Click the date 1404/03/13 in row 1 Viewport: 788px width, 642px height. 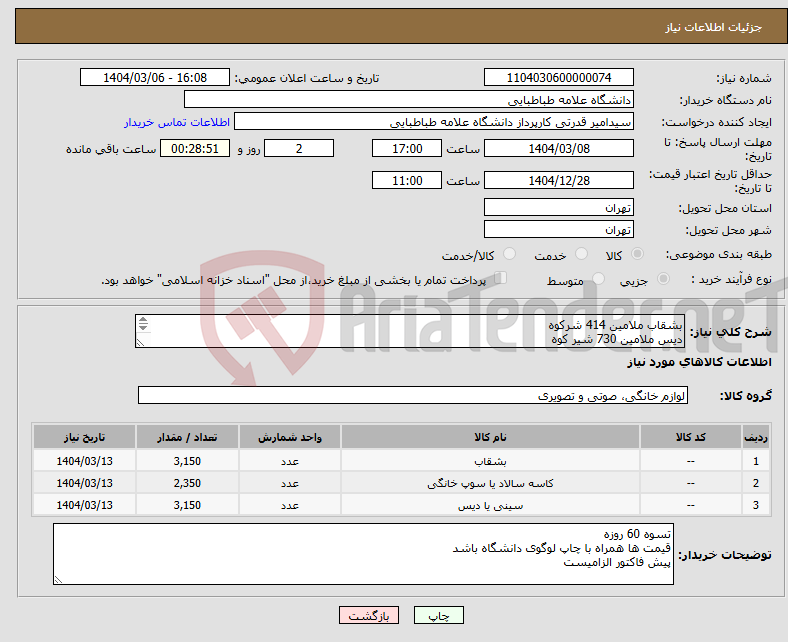84,461
